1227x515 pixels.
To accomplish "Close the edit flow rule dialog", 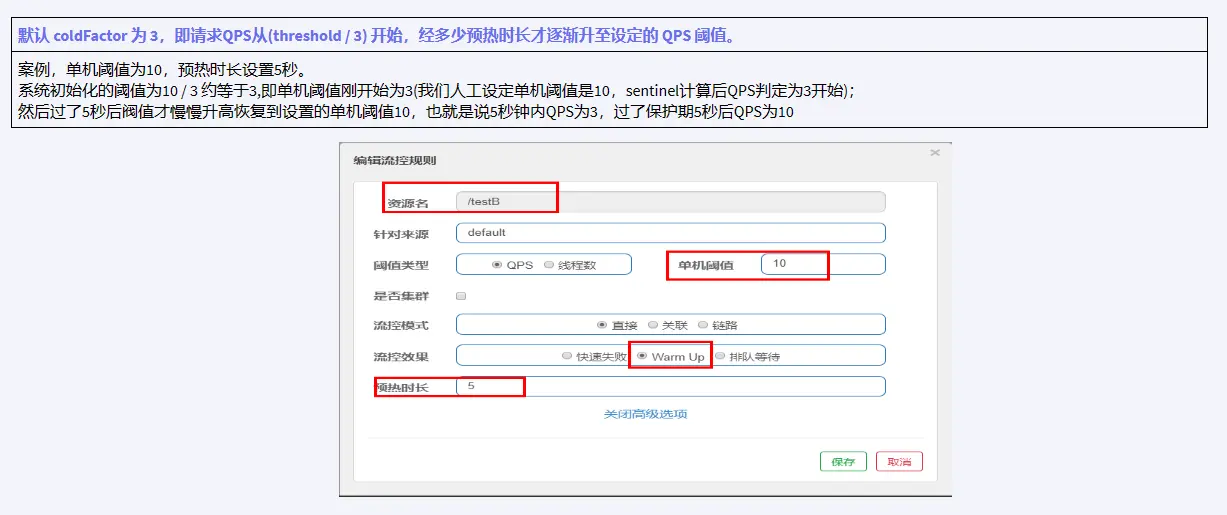I will 934,153.
